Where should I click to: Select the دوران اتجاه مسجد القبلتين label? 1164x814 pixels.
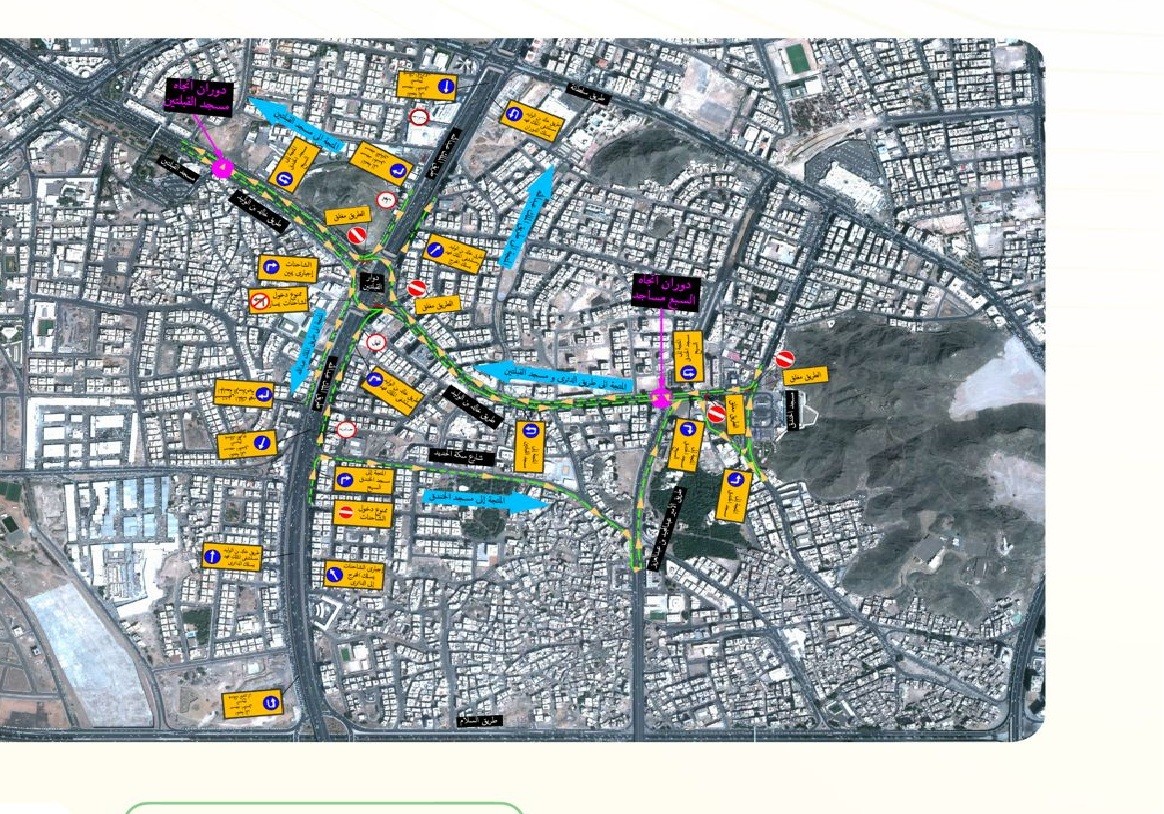199,97
